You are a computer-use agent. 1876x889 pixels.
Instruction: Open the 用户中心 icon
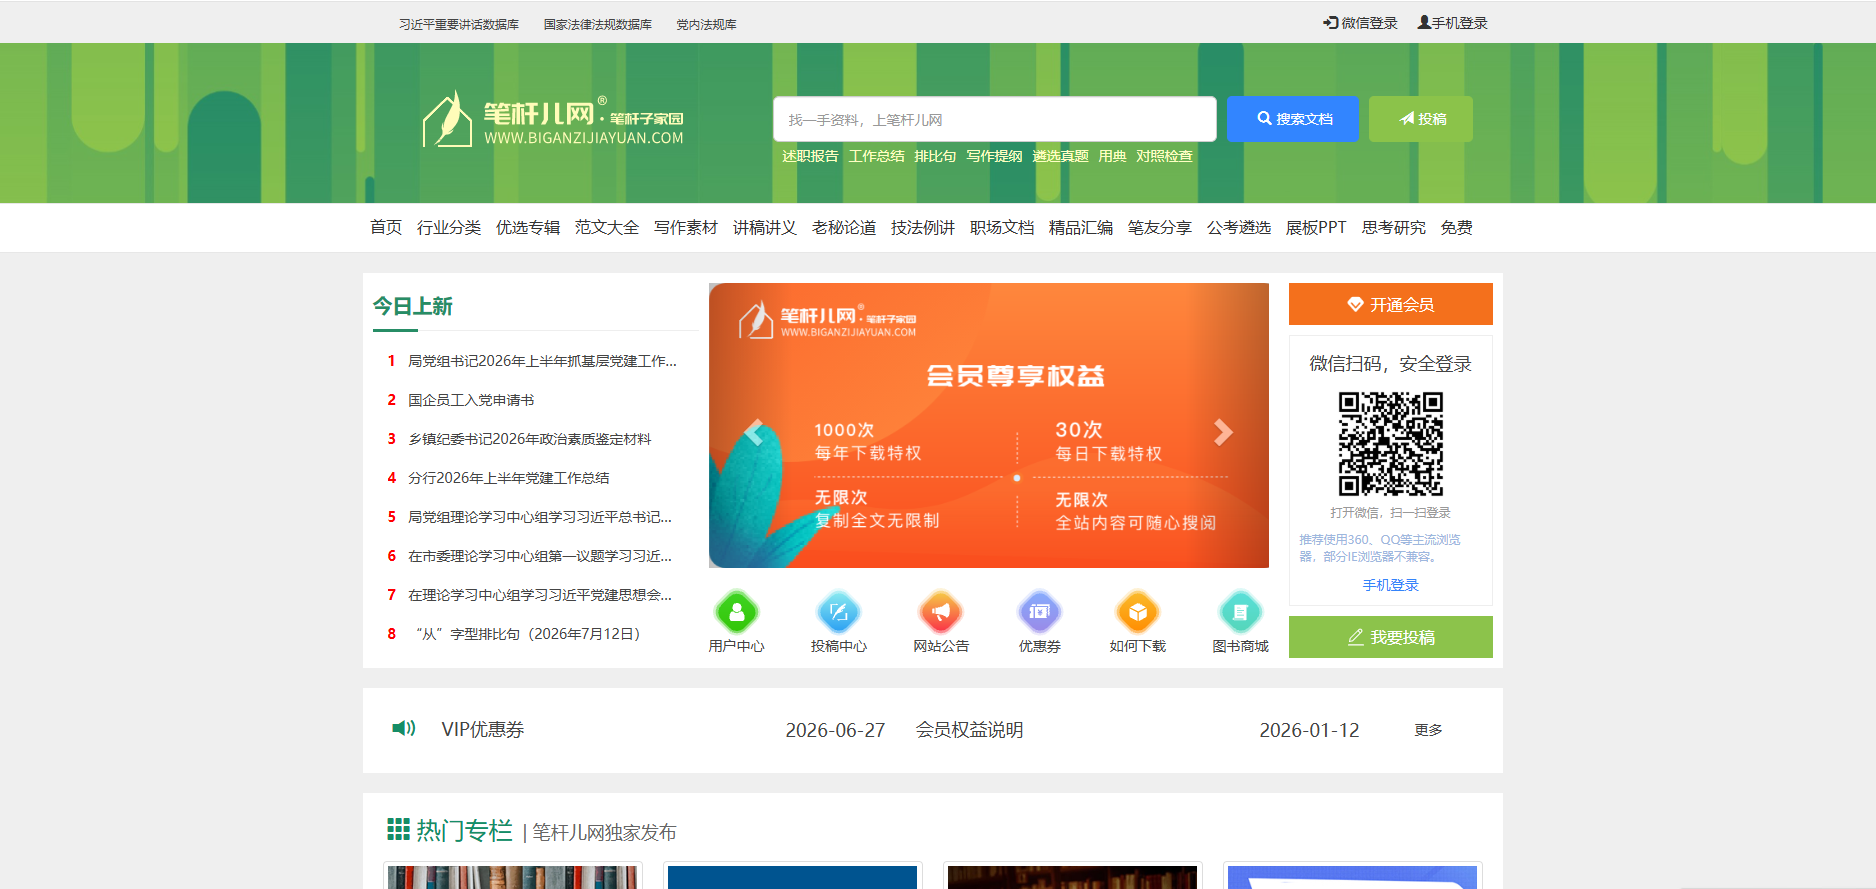(737, 612)
